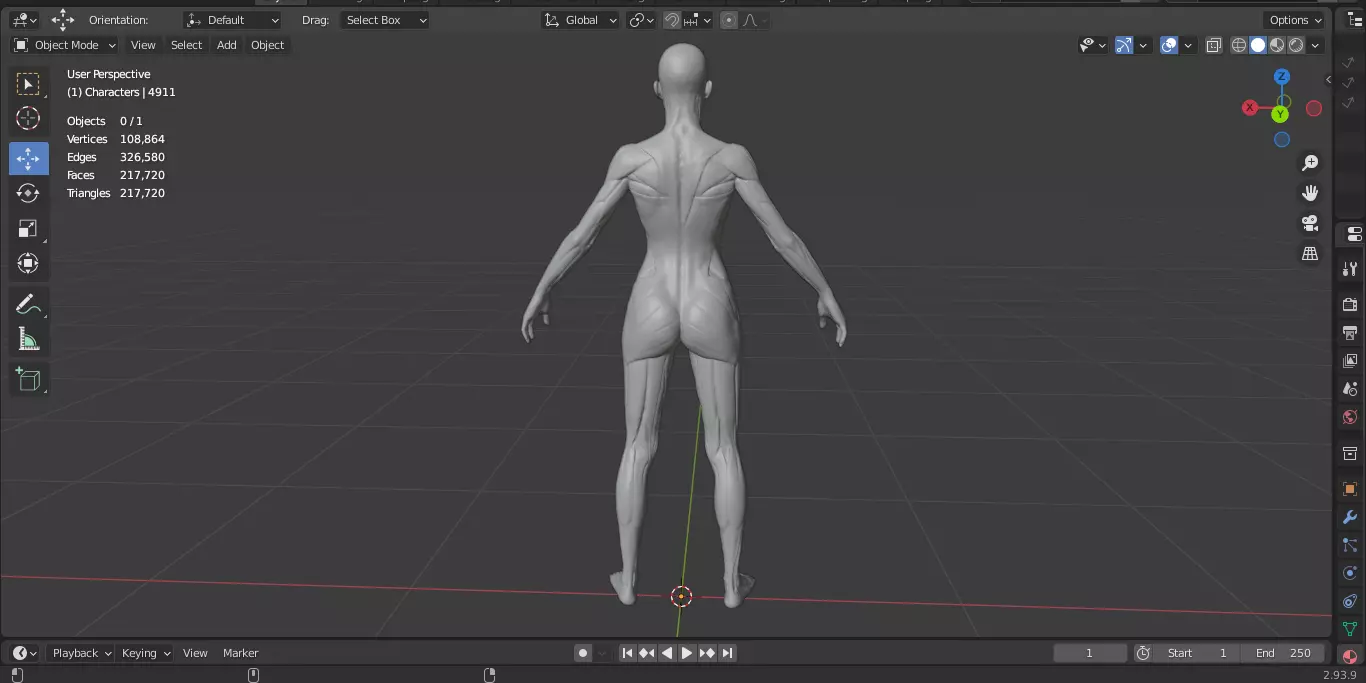Open the viewport View menu

(143, 45)
